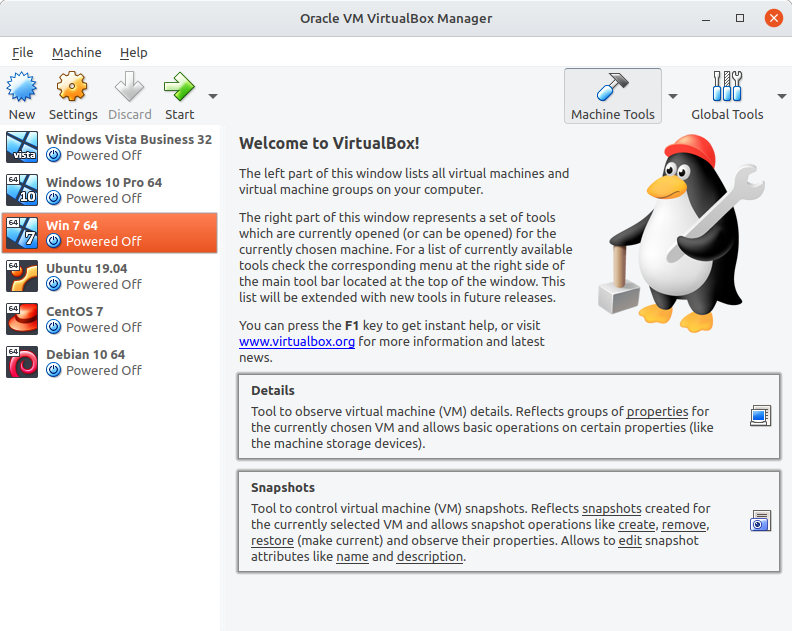Open the Machine Tools dropdown arrow
Viewport: 792px width, 631px height.
[673, 96]
